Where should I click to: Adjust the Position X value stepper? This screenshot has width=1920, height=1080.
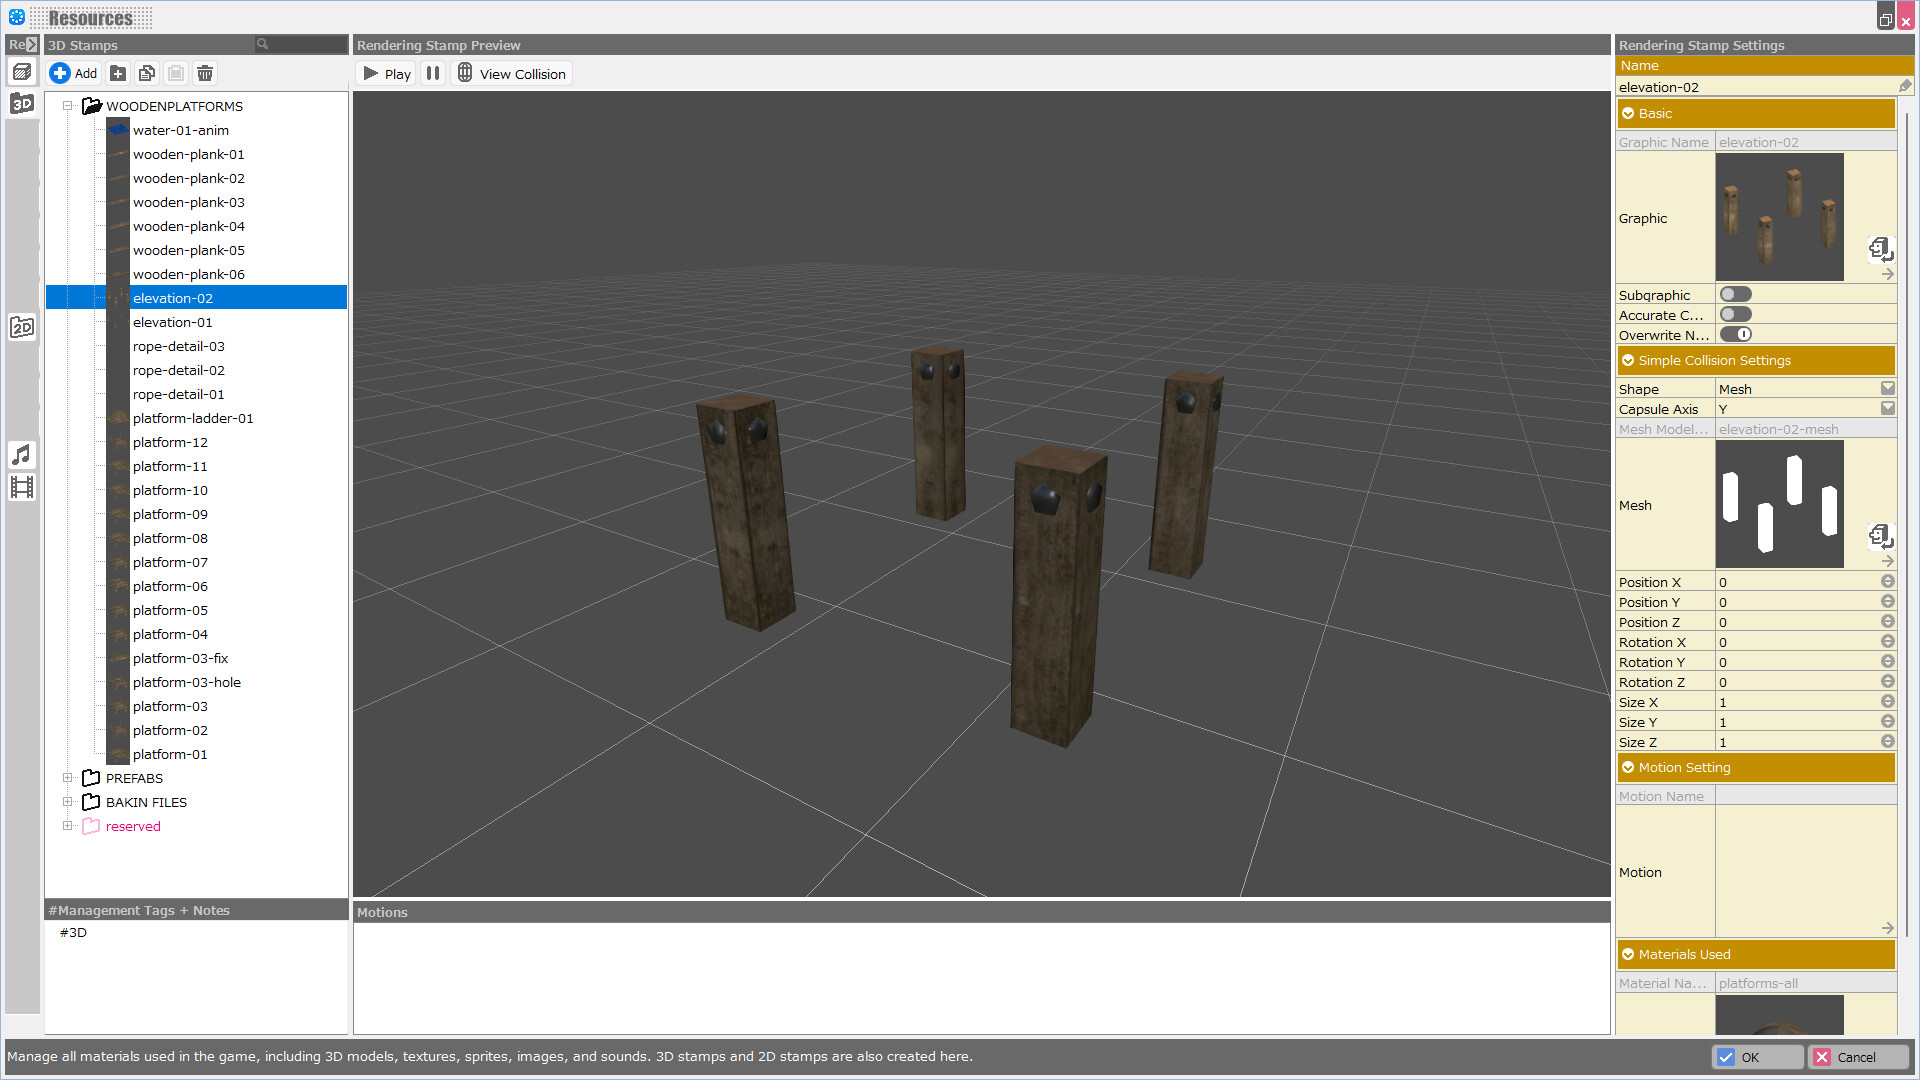(1888, 581)
